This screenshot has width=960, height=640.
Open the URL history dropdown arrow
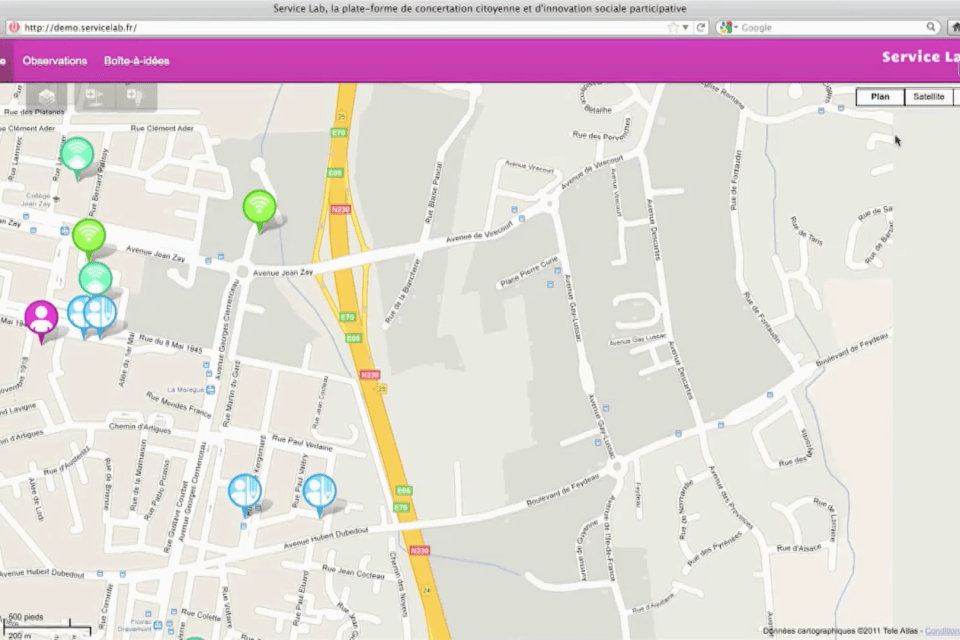(x=686, y=27)
